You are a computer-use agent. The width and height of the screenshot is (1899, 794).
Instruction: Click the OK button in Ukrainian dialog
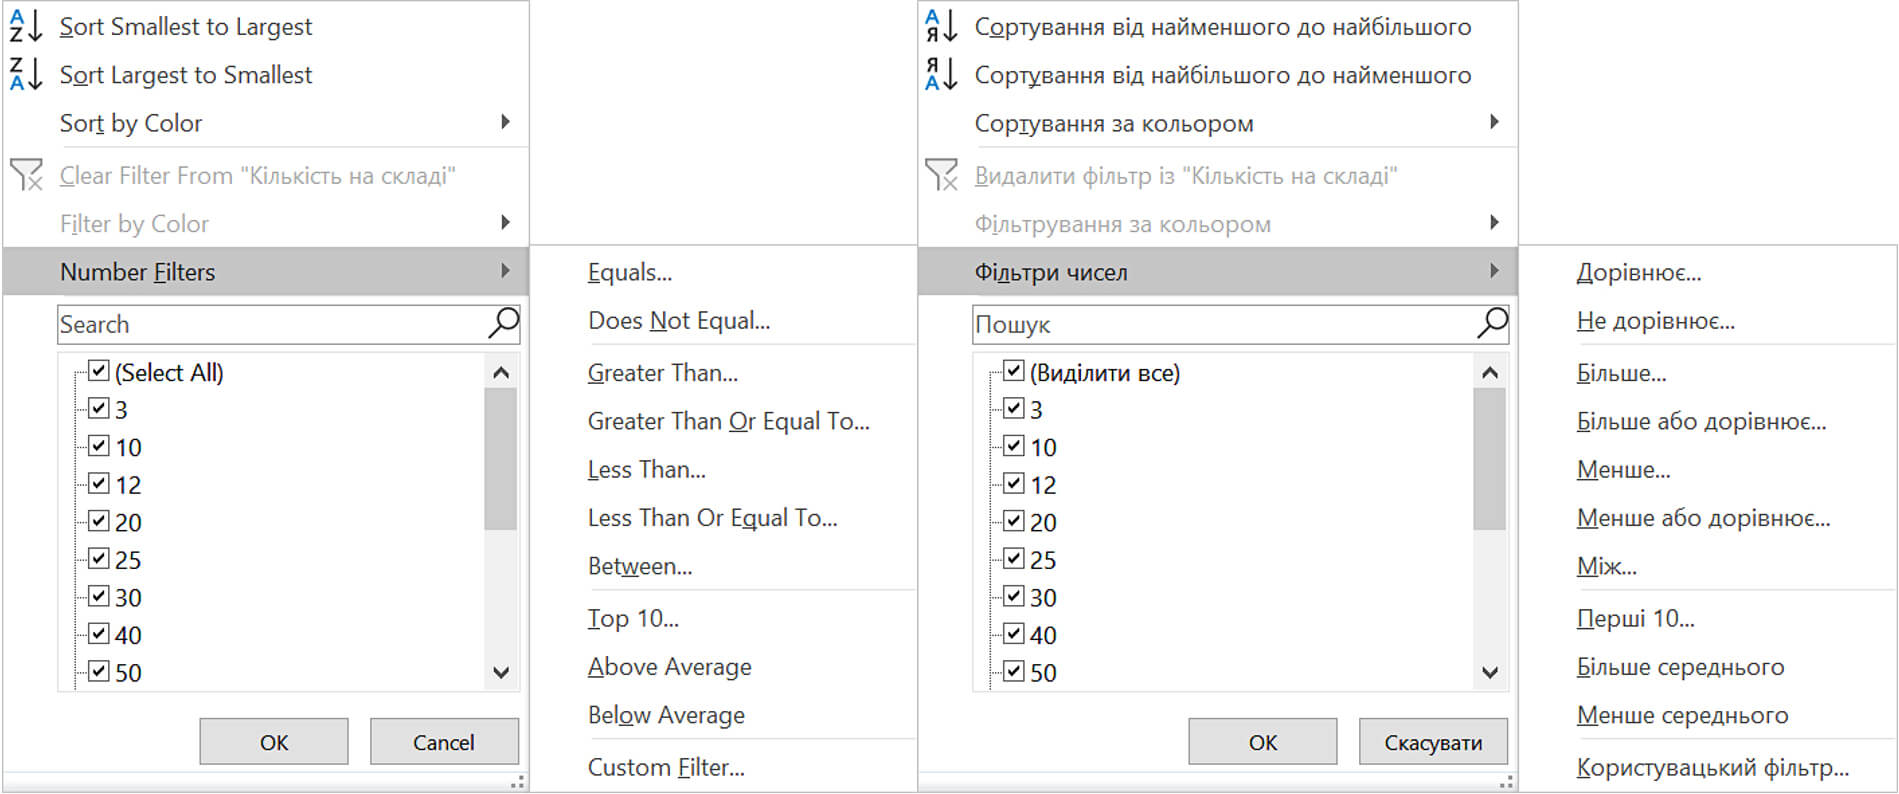click(1262, 741)
